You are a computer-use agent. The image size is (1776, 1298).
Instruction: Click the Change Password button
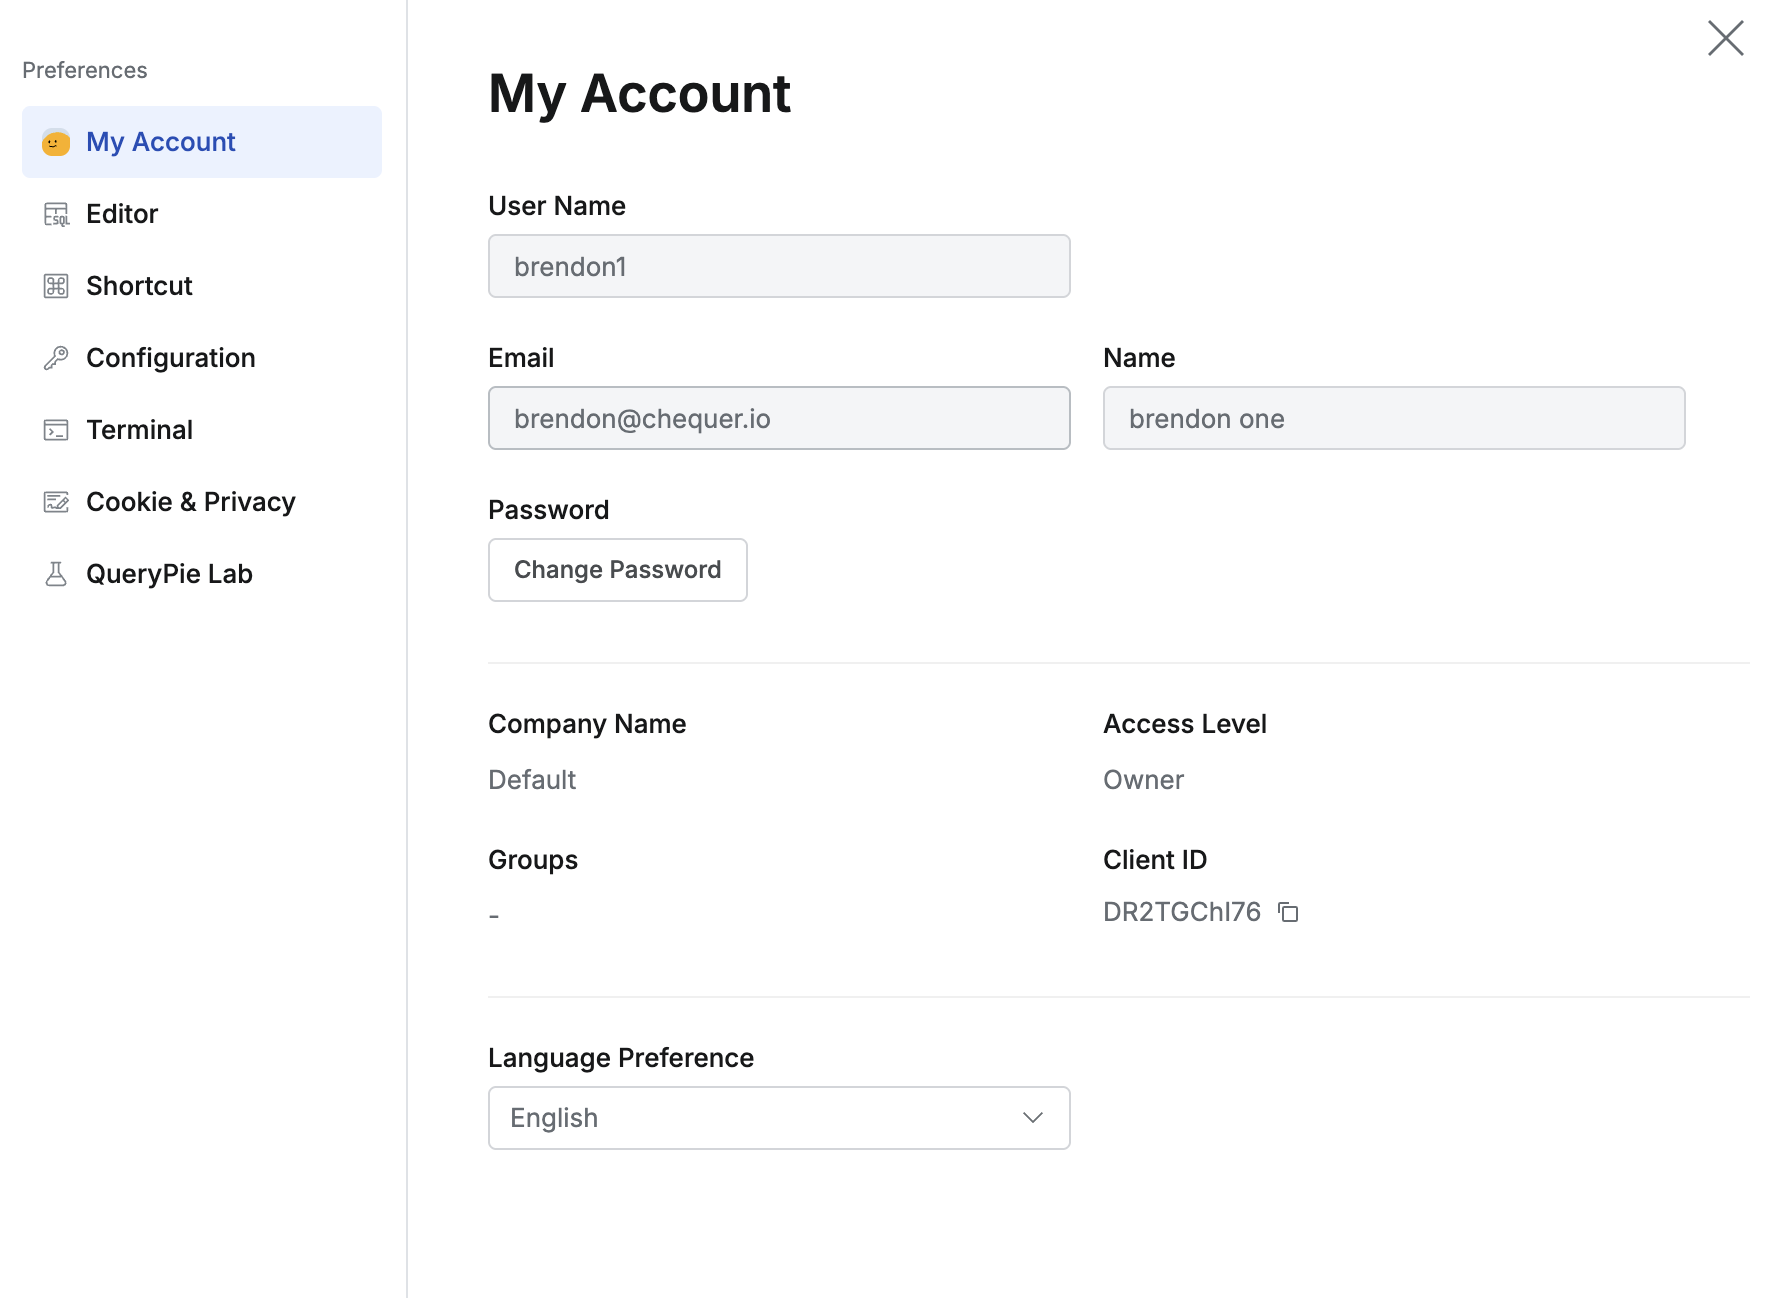pyautogui.click(x=617, y=569)
